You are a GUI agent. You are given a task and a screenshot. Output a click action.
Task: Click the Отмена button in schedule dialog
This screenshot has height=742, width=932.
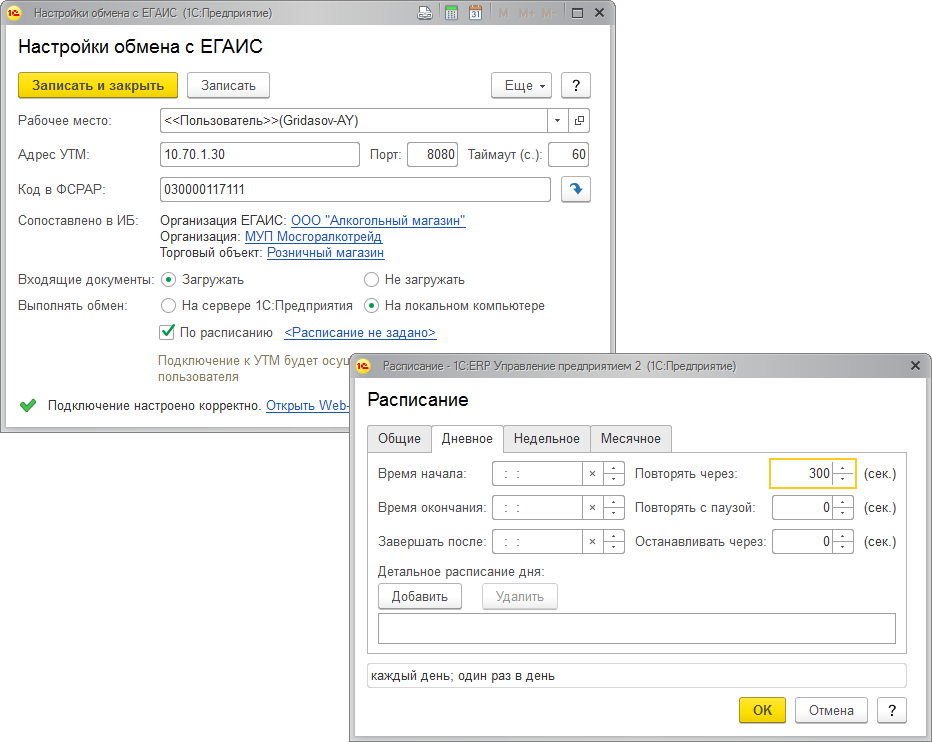click(x=831, y=710)
